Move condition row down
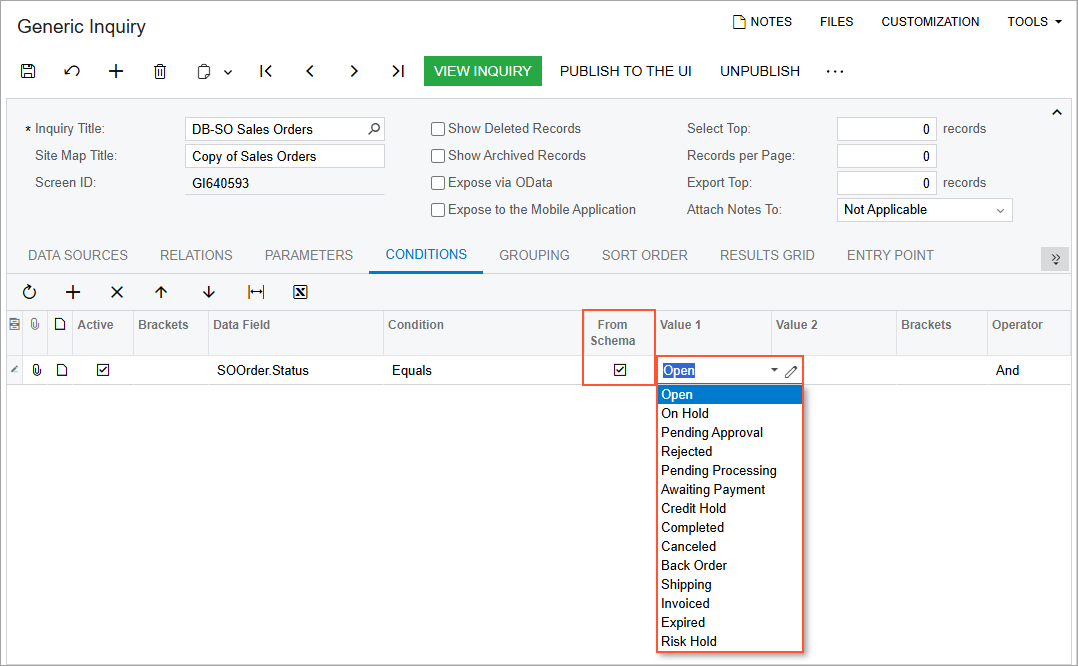The width and height of the screenshot is (1078, 666). (x=209, y=292)
